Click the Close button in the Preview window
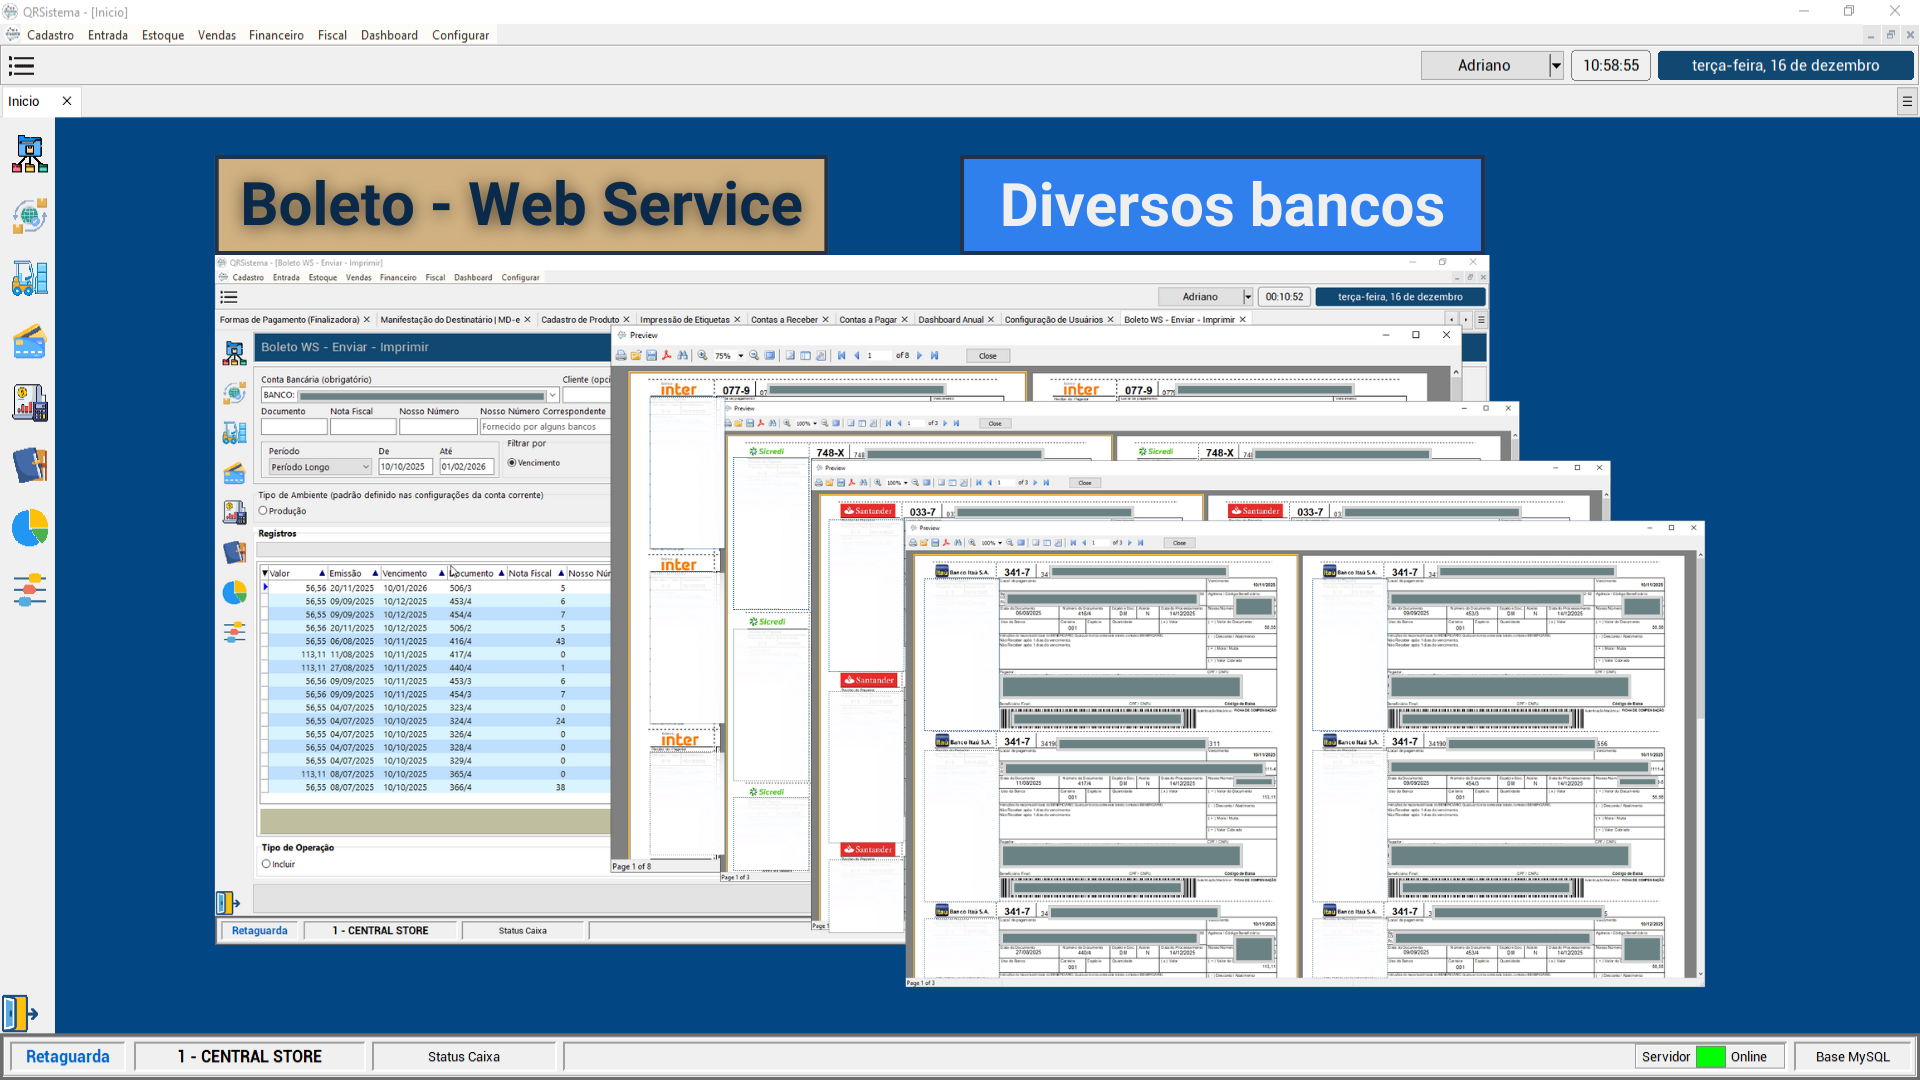The width and height of the screenshot is (1920, 1080). point(988,355)
